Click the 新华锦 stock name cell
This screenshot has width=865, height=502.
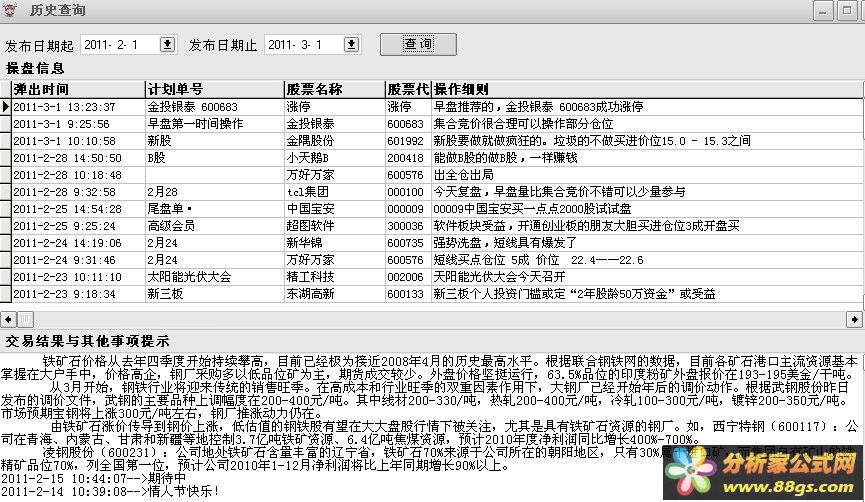(x=335, y=243)
